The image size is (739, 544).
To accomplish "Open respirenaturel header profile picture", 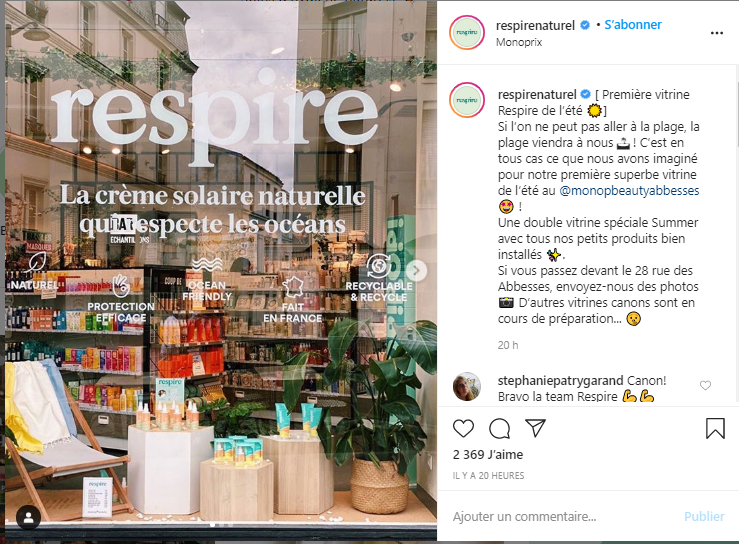I will pos(467,32).
